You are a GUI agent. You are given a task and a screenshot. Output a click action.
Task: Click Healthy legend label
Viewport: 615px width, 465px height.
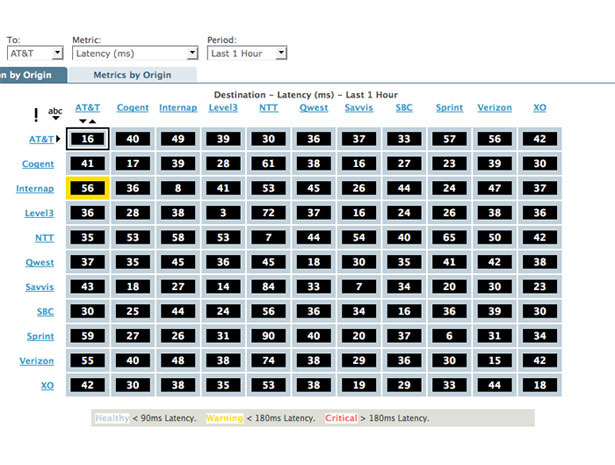pyautogui.click(x=112, y=418)
